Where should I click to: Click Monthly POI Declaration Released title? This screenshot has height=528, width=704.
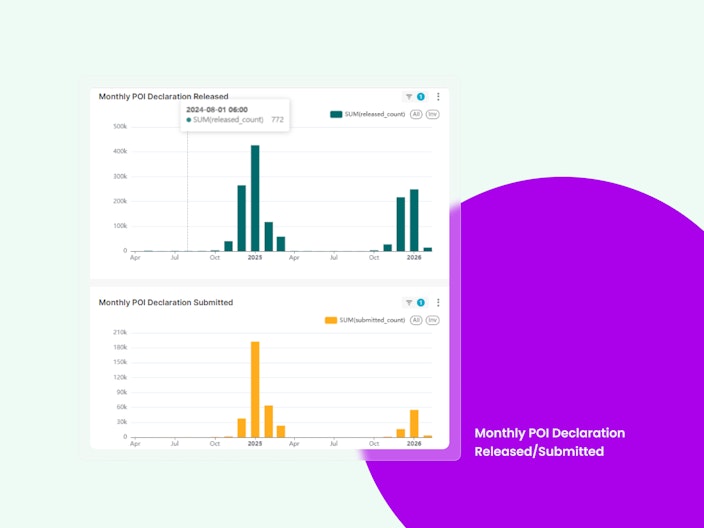click(x=163, y=97)
